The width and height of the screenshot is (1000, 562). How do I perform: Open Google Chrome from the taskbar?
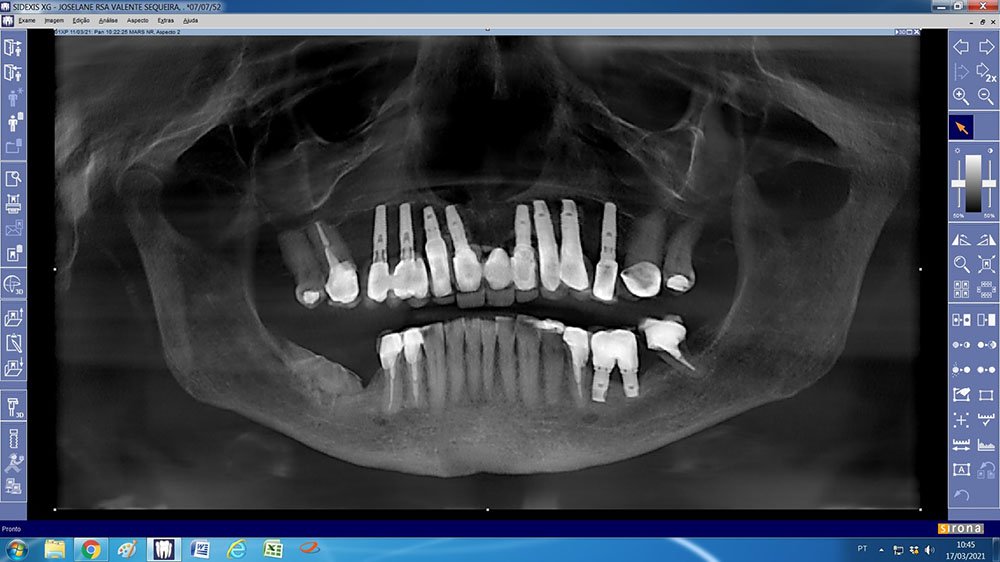(90, 549)
